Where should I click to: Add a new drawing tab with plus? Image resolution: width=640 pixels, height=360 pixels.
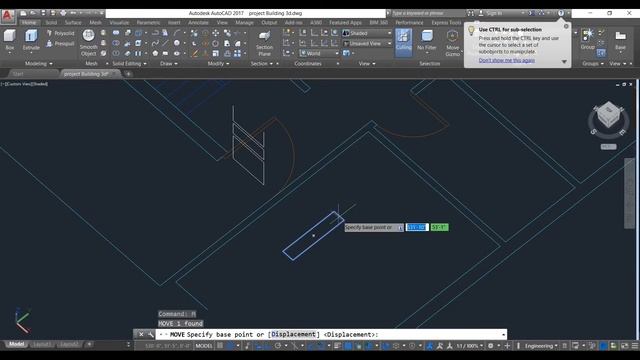(x=128, y=74)
